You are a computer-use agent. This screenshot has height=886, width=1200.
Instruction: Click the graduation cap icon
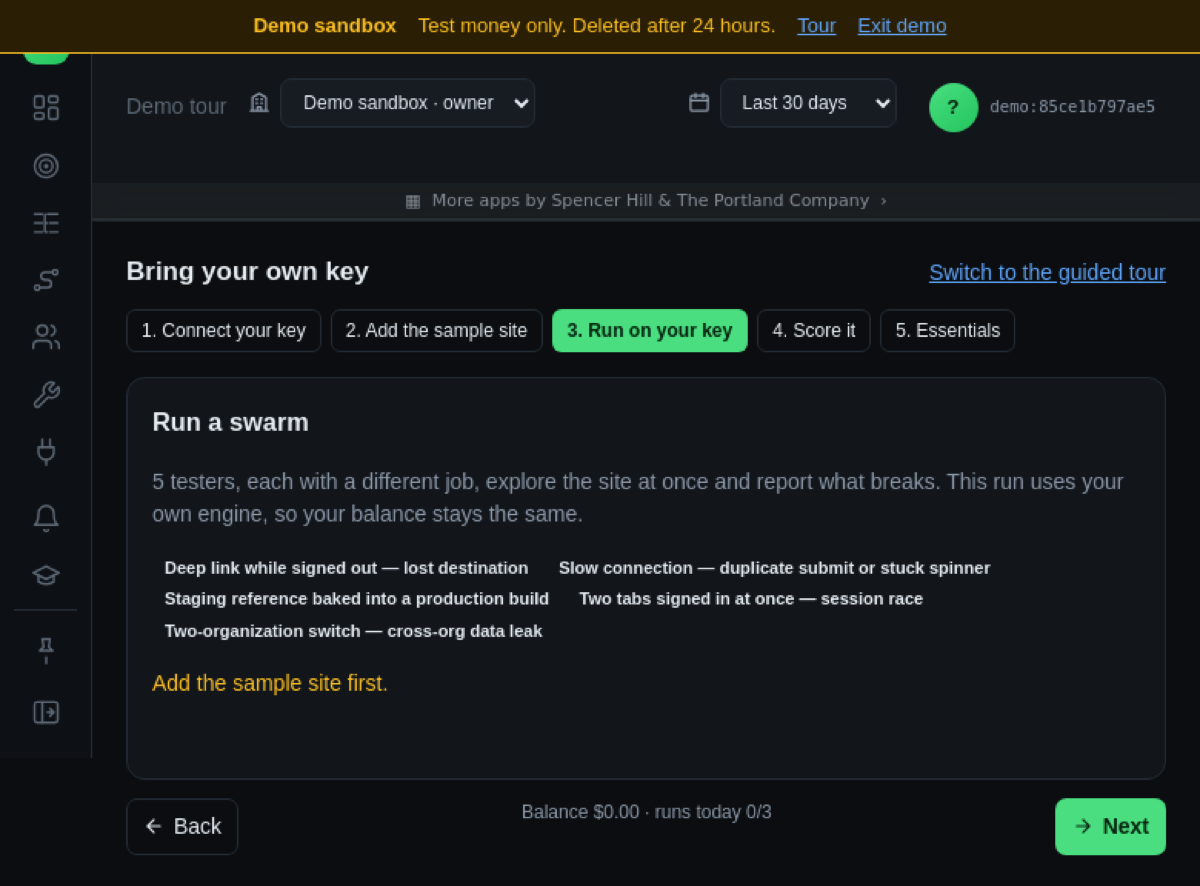coord(46,575)
